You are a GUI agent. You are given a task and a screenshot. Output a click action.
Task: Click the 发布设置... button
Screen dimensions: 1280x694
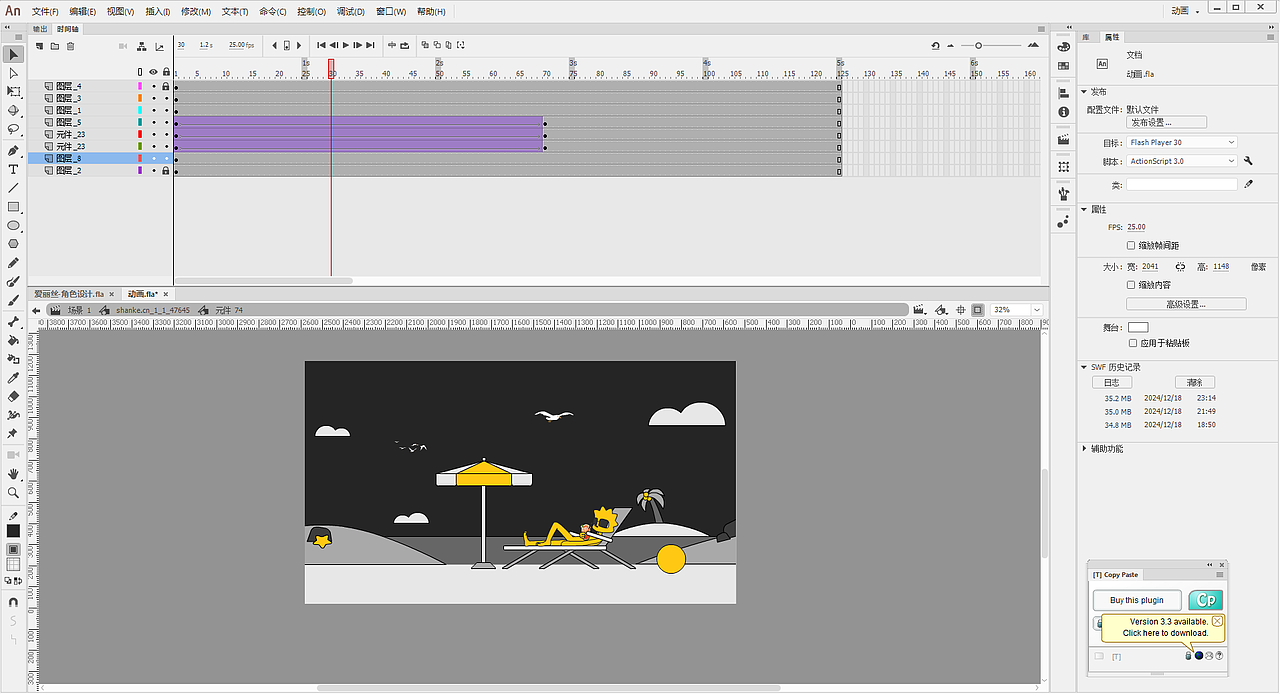click(1166, 123)
